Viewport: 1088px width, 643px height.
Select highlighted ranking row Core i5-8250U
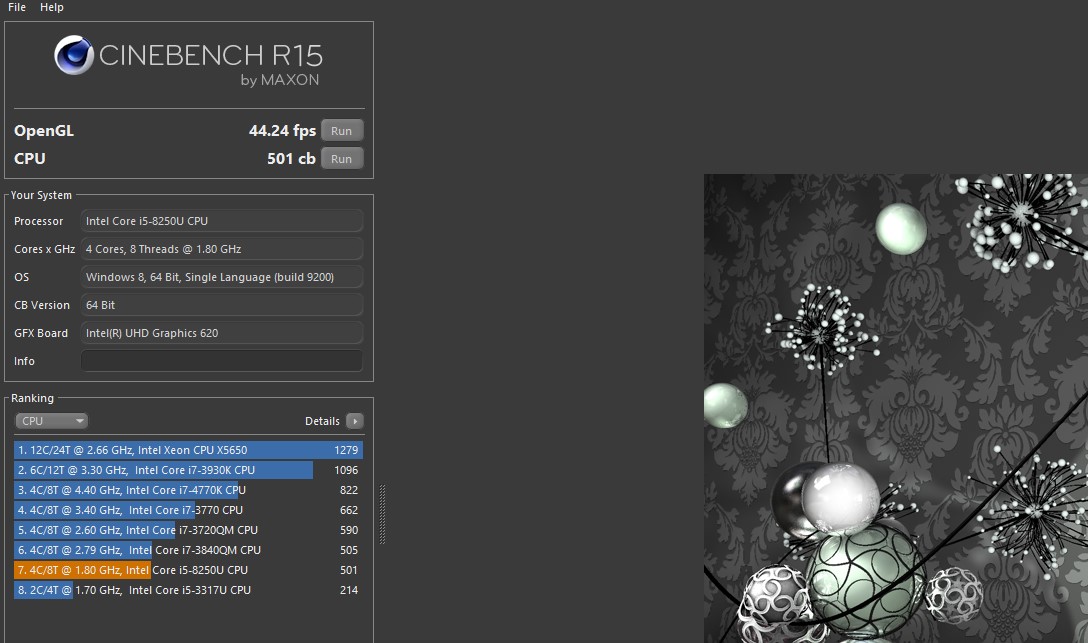click(x=188, y=570)
